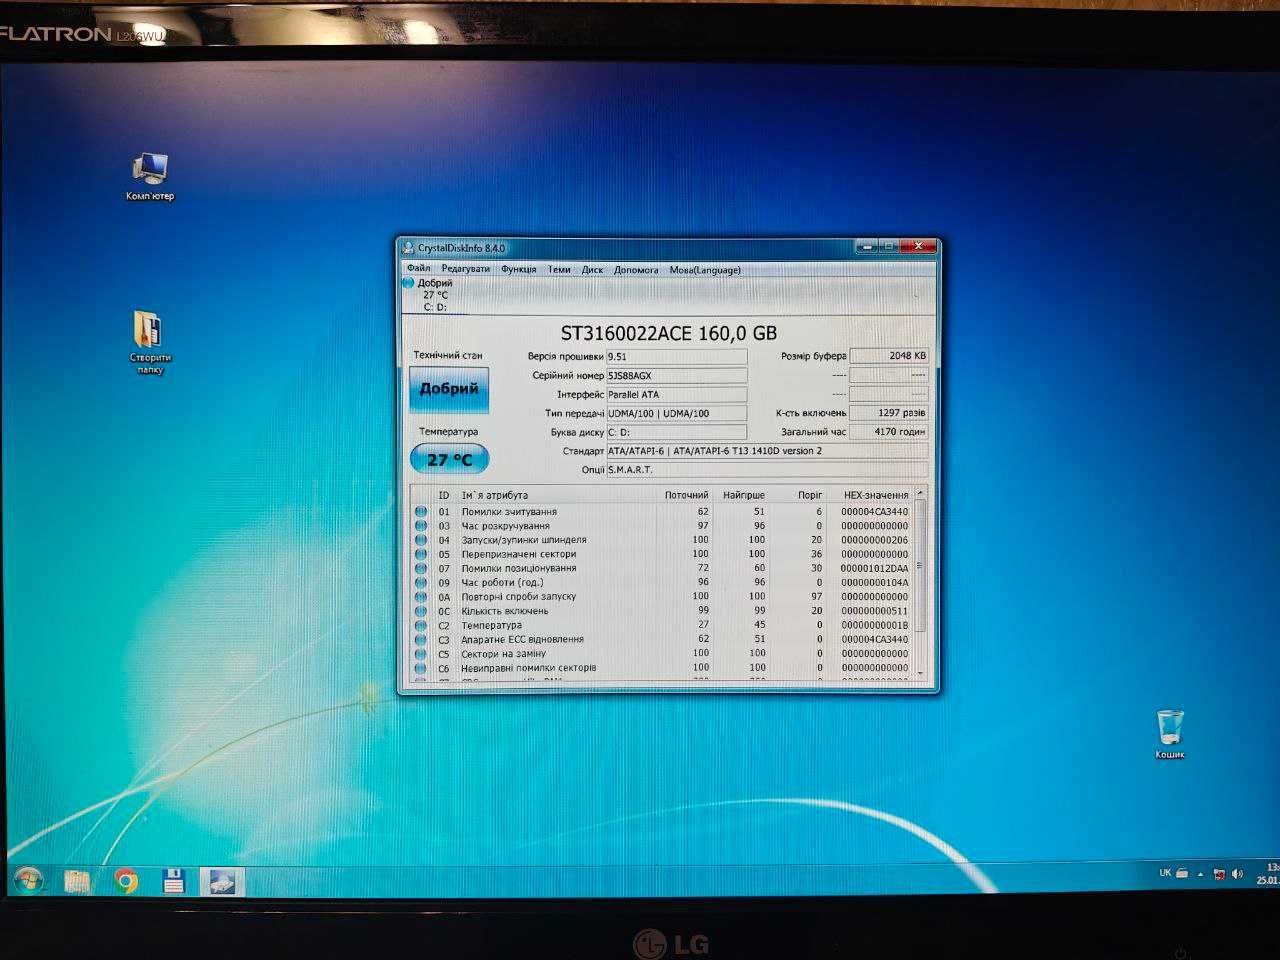Click the status orb for attribute 09
The image size is (1280, 960).
tap(421, 582)
